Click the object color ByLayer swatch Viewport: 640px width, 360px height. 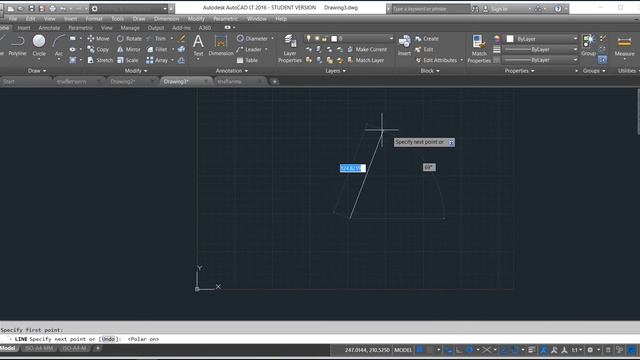coord(510,39)
